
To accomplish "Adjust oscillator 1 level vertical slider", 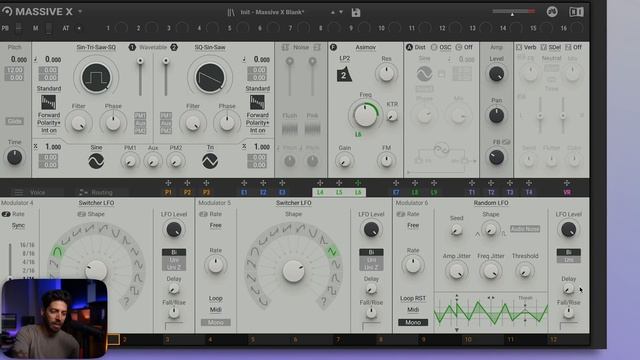I will point(140,77).
